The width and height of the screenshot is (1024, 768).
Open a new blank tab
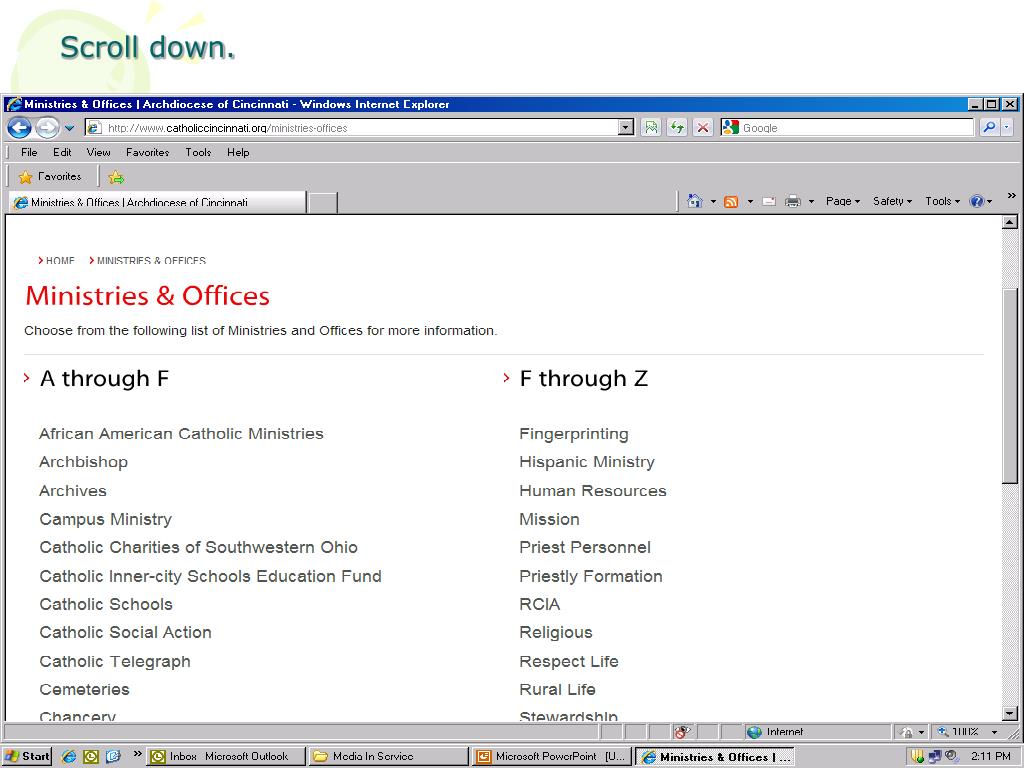[323, 203]
